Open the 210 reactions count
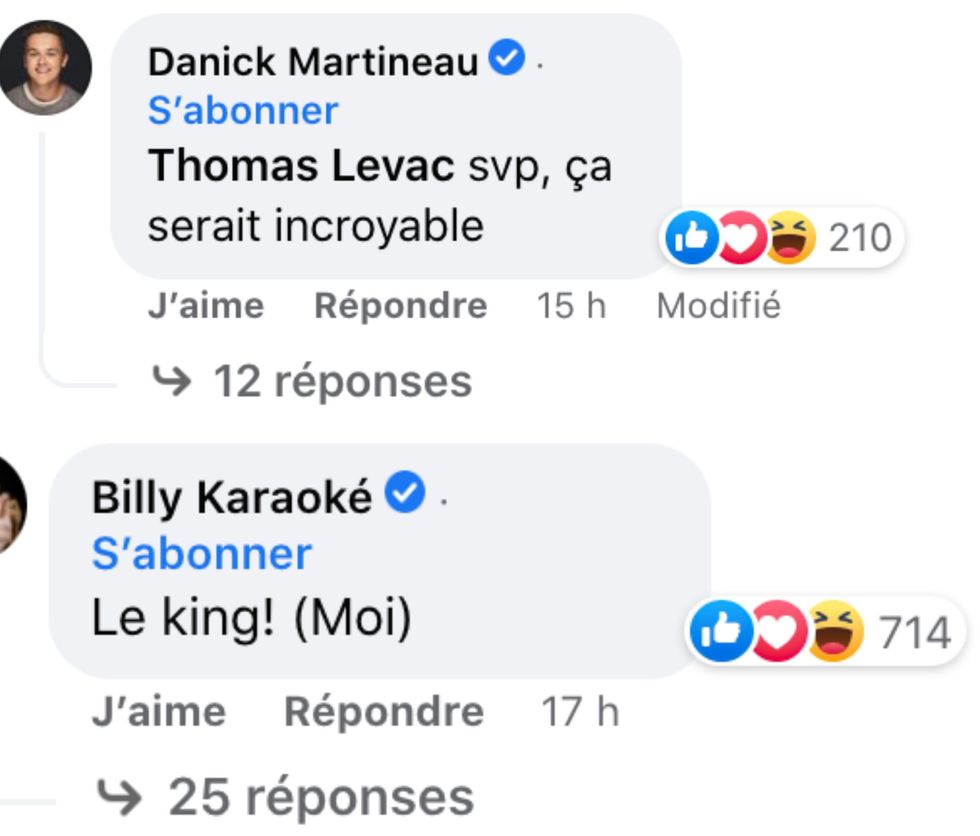Image resolution: width=980 pixels, height=836 pixels. coord(859,239)
